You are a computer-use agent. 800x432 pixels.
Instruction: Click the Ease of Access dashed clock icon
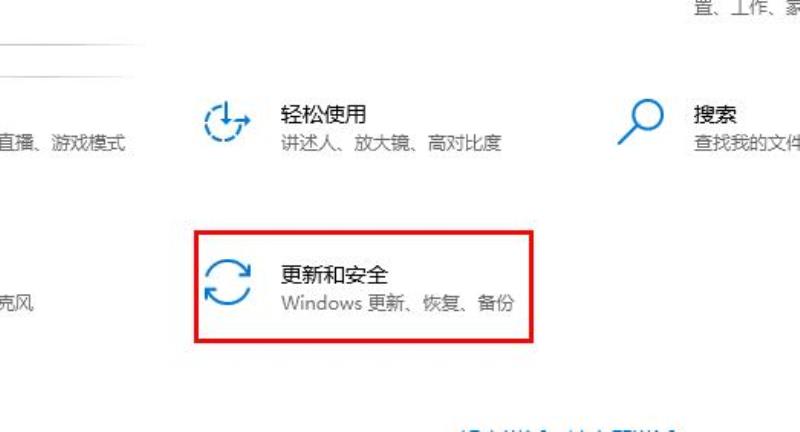[227, 121]
